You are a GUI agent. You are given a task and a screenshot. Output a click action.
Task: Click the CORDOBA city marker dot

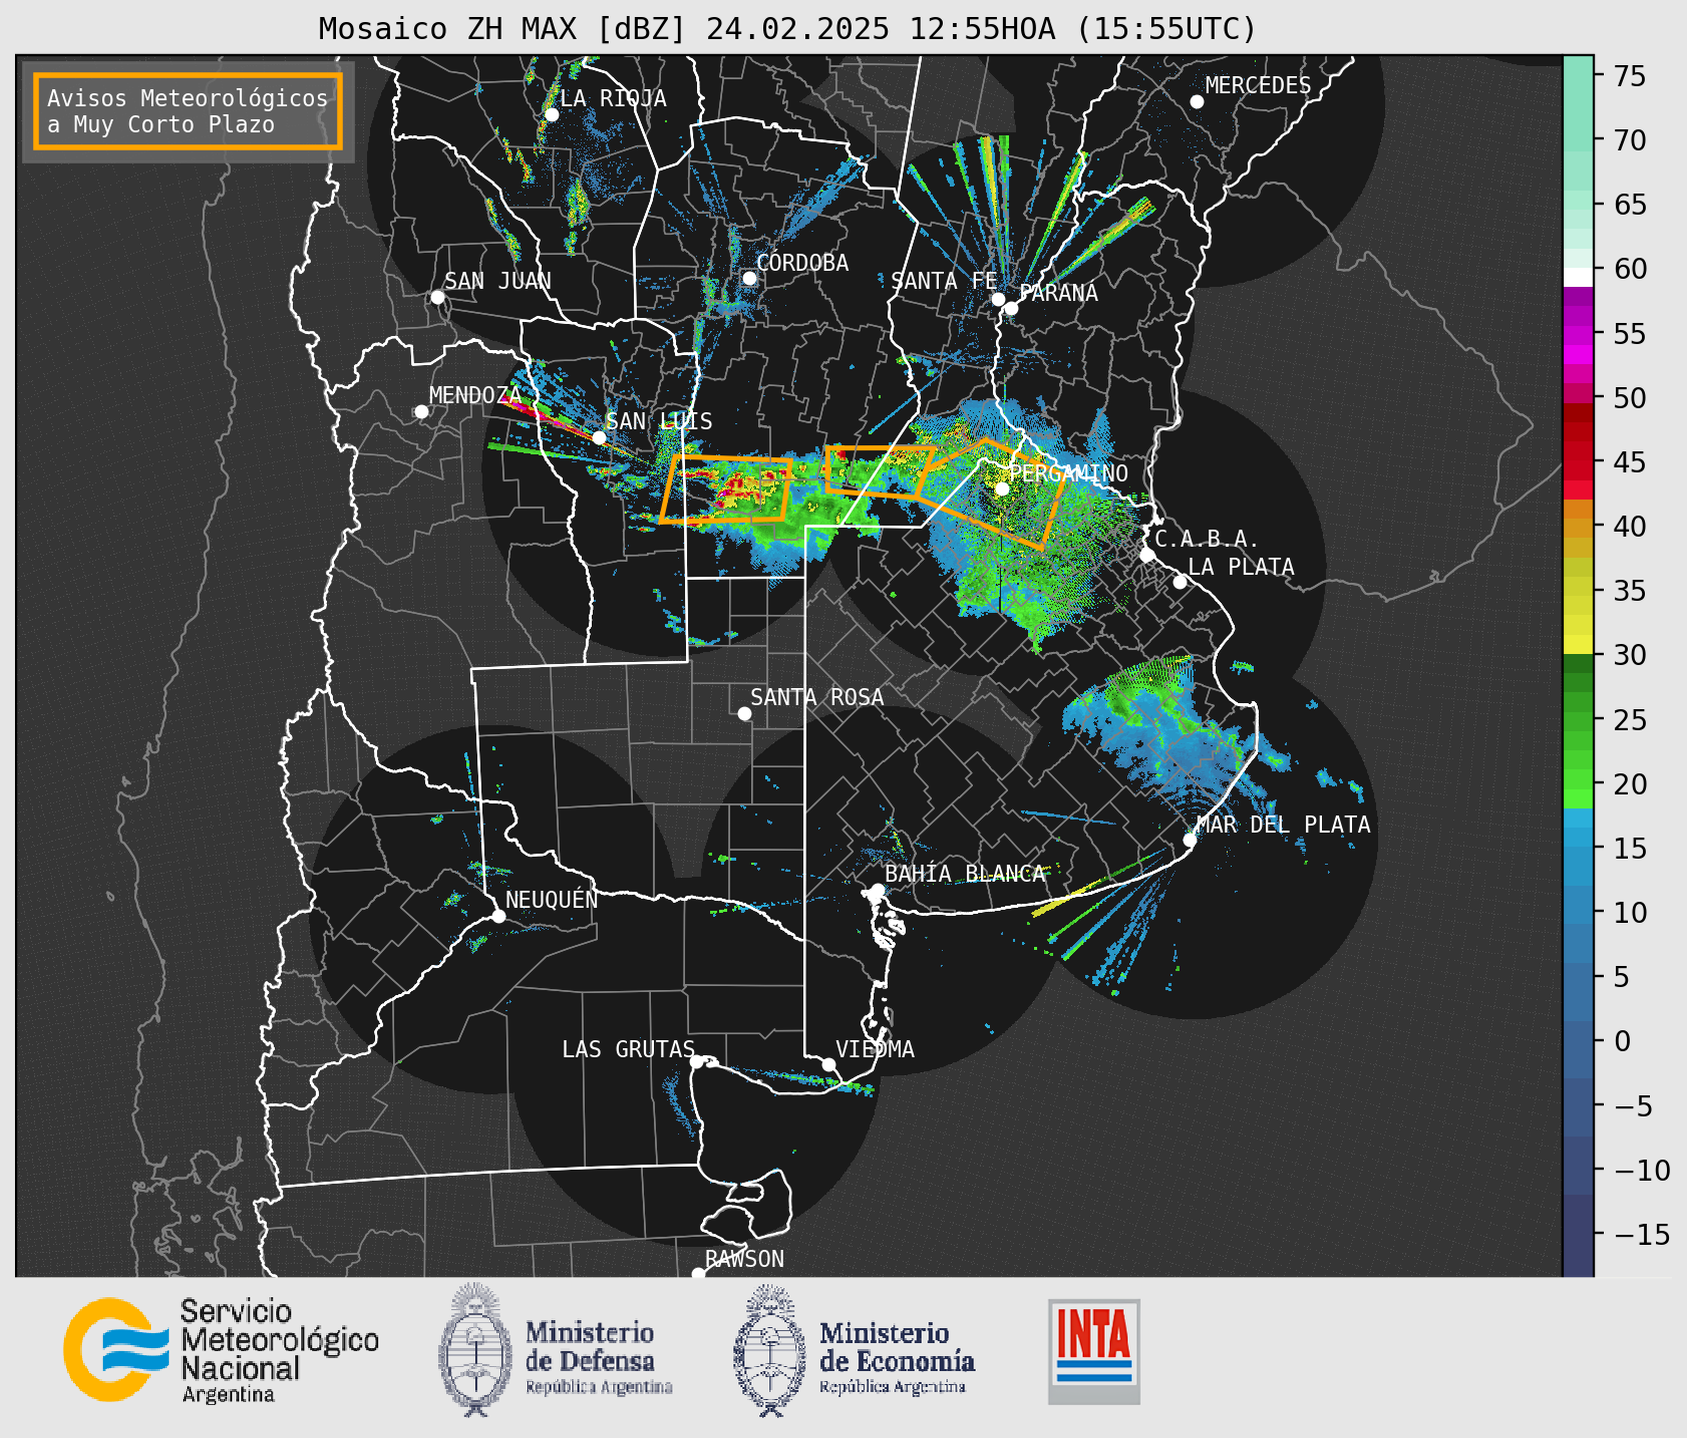(749, 278)
